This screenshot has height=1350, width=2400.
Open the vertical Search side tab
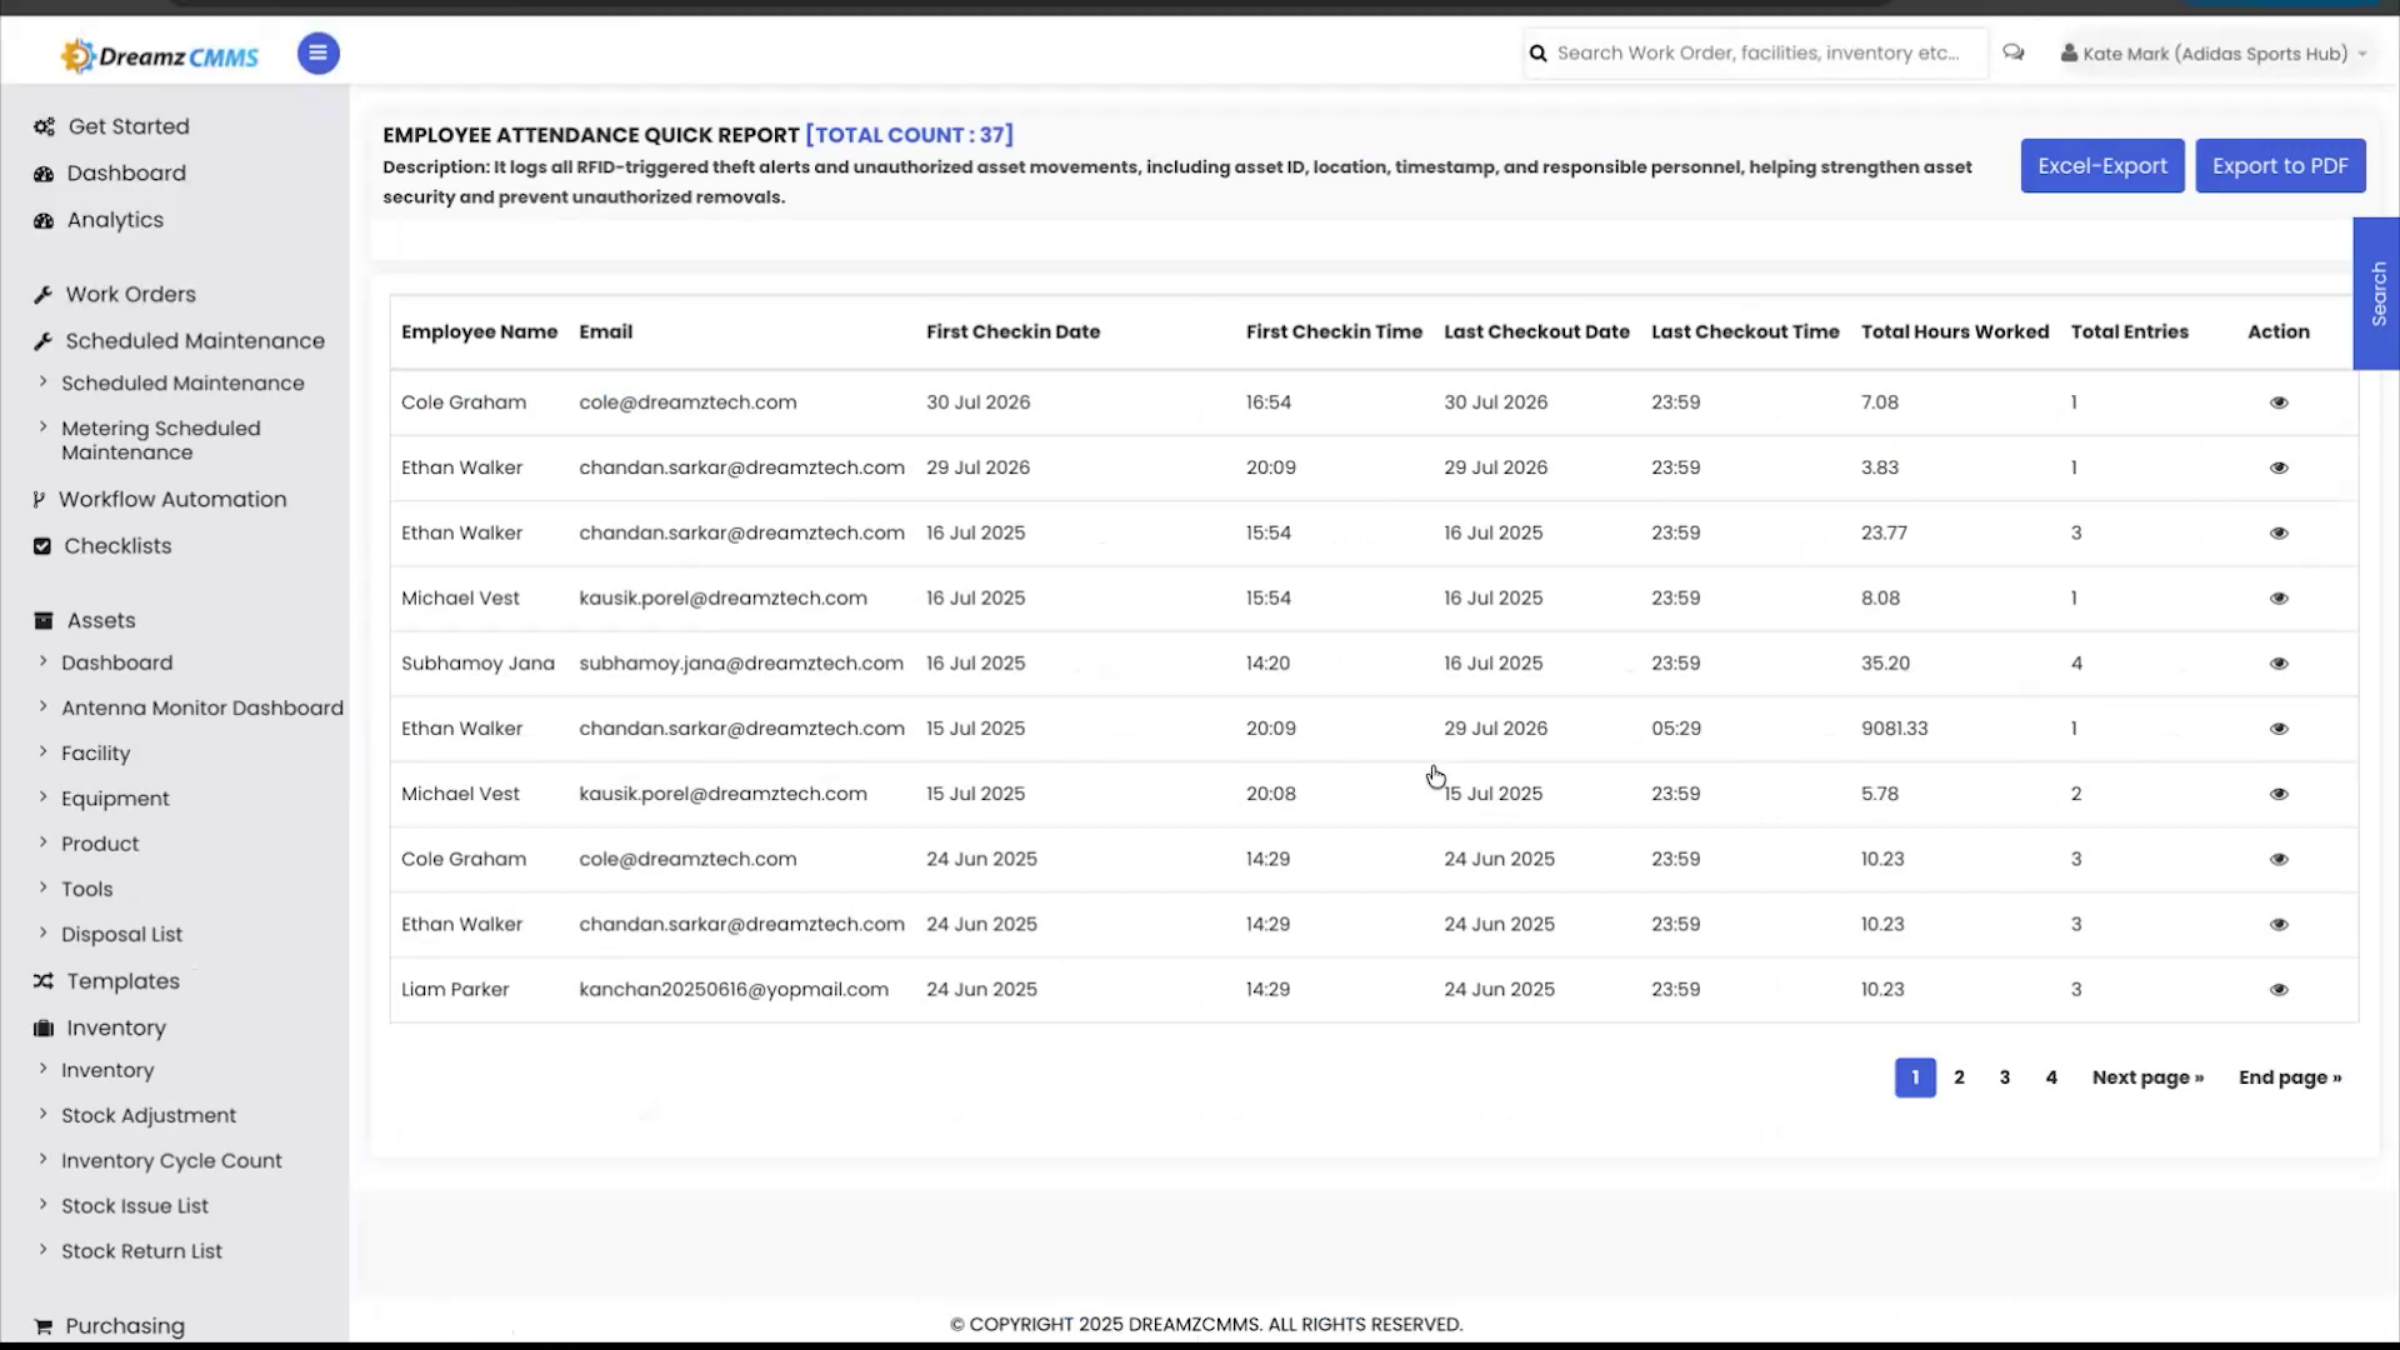[2378, 293]
